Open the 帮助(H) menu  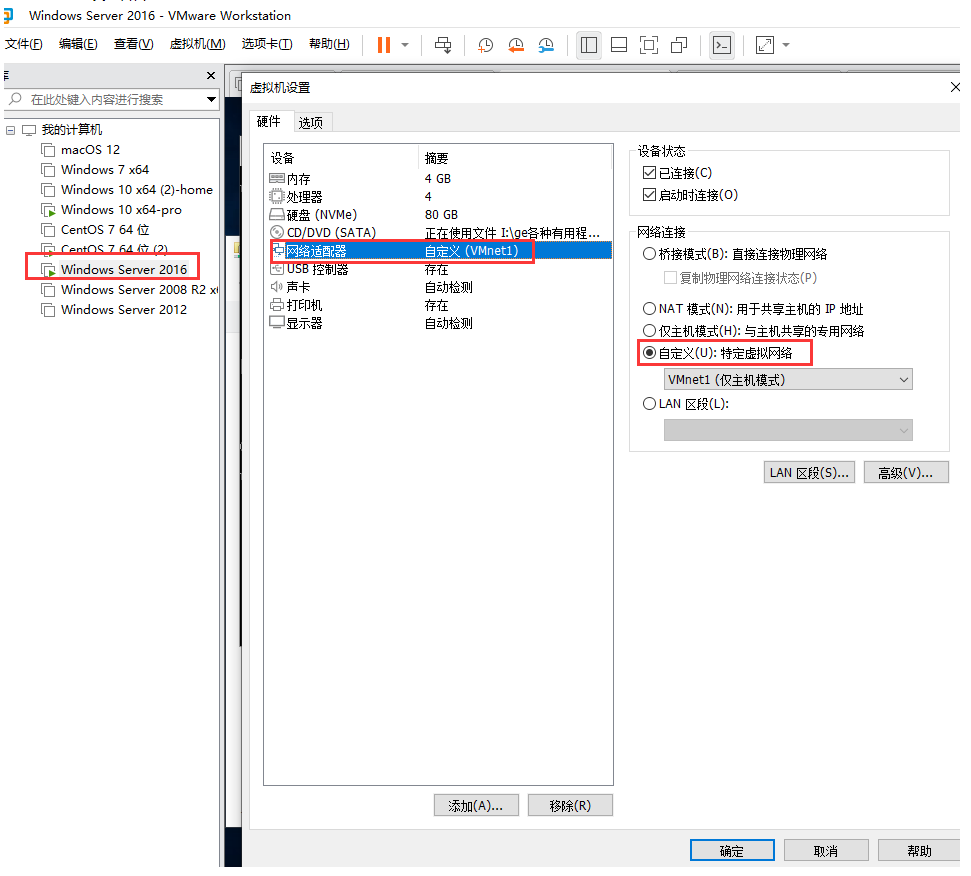tap(329, 44)
